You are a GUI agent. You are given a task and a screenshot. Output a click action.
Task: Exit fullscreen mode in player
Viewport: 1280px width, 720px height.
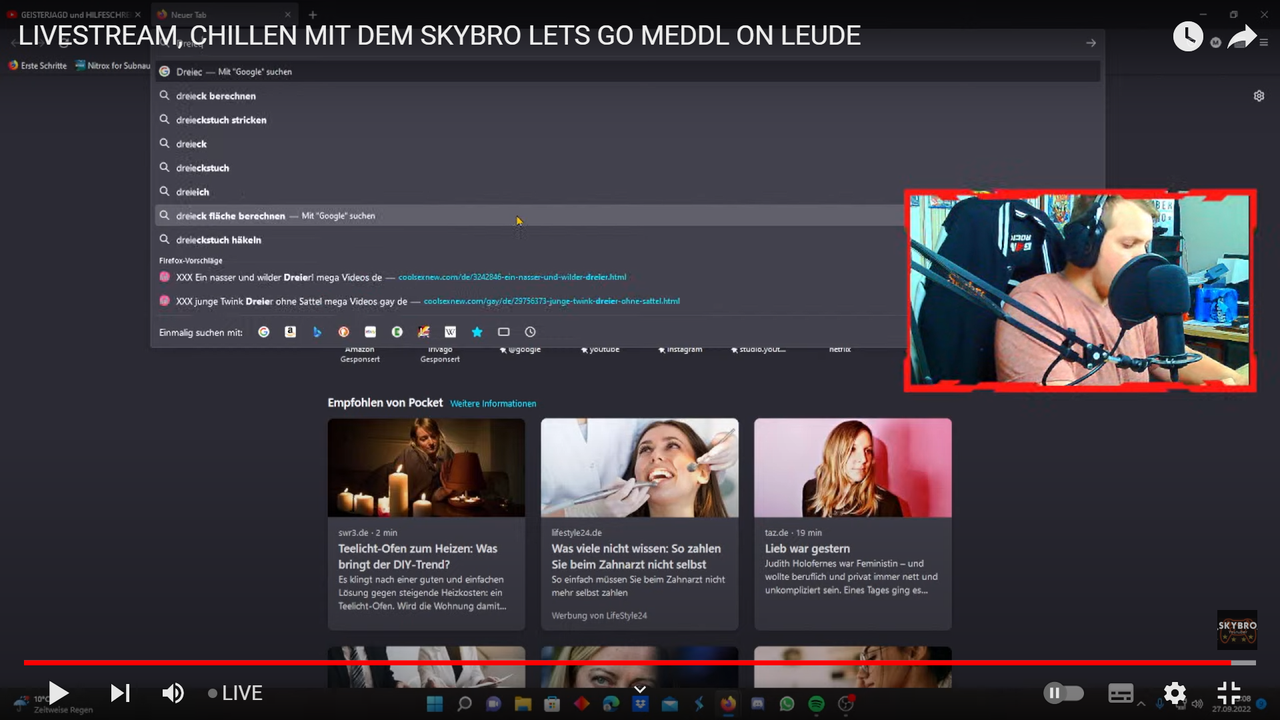(x=1229, y=693)
